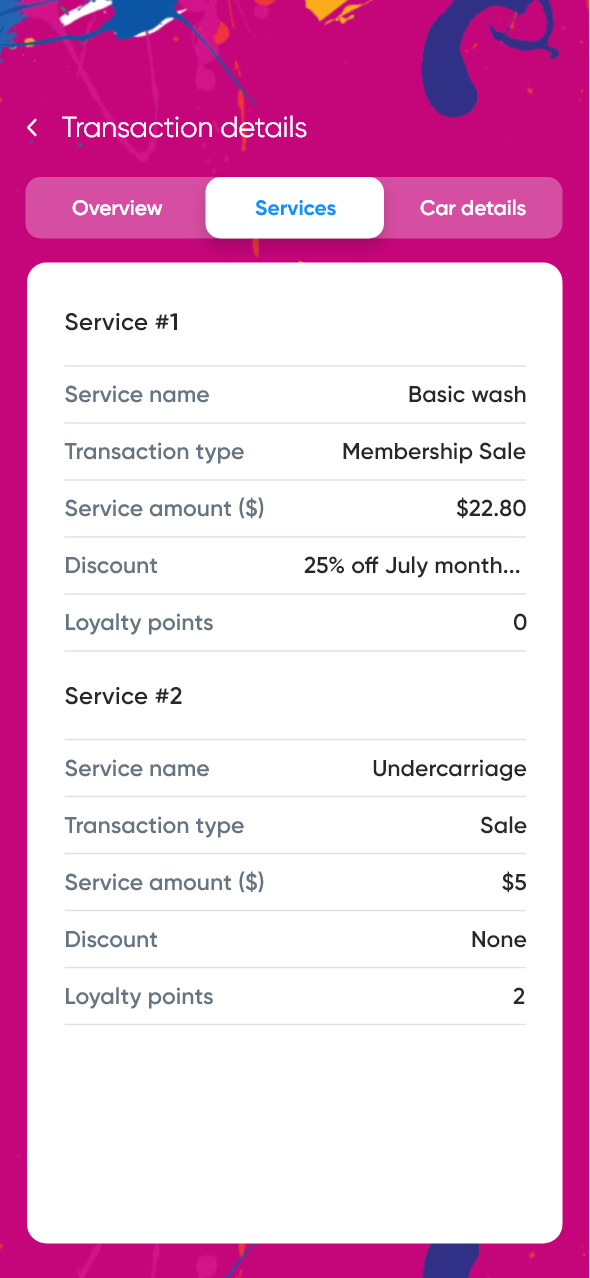Expand truncated 25% off July discount text
The image size is (590, 1278).
[x=413, y=566]
